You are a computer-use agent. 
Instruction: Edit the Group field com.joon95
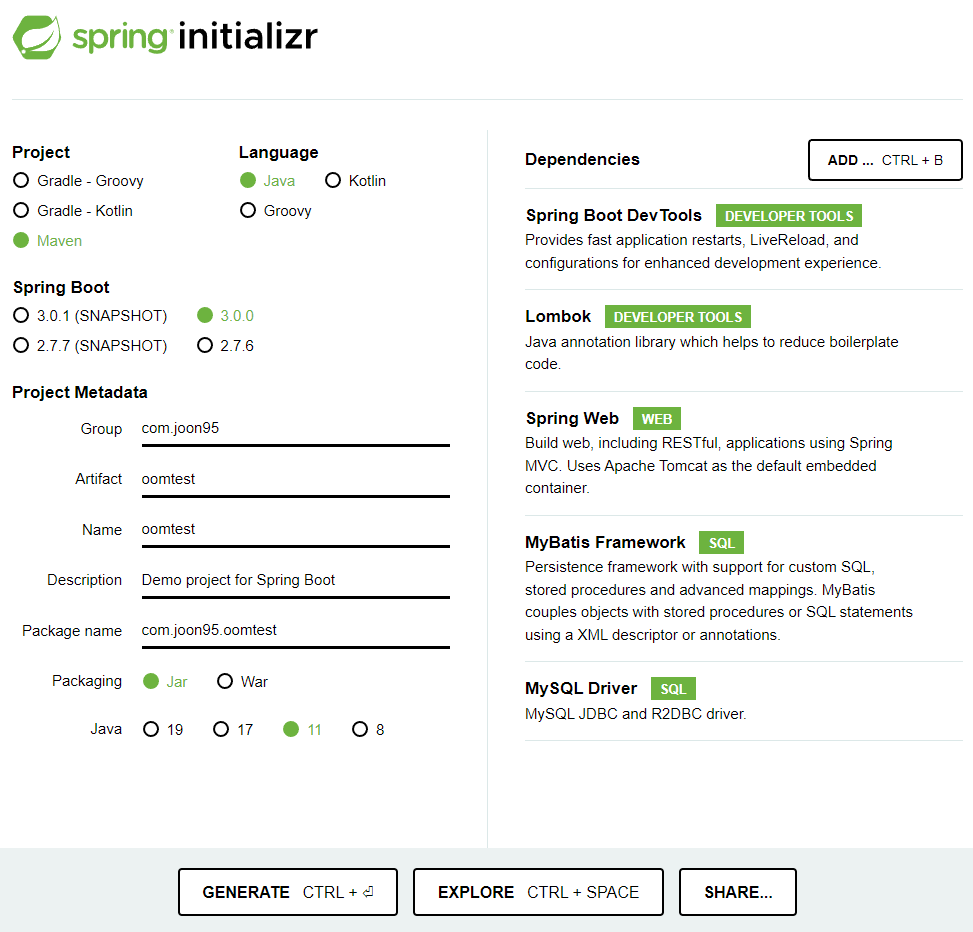(x=295, y=429)
